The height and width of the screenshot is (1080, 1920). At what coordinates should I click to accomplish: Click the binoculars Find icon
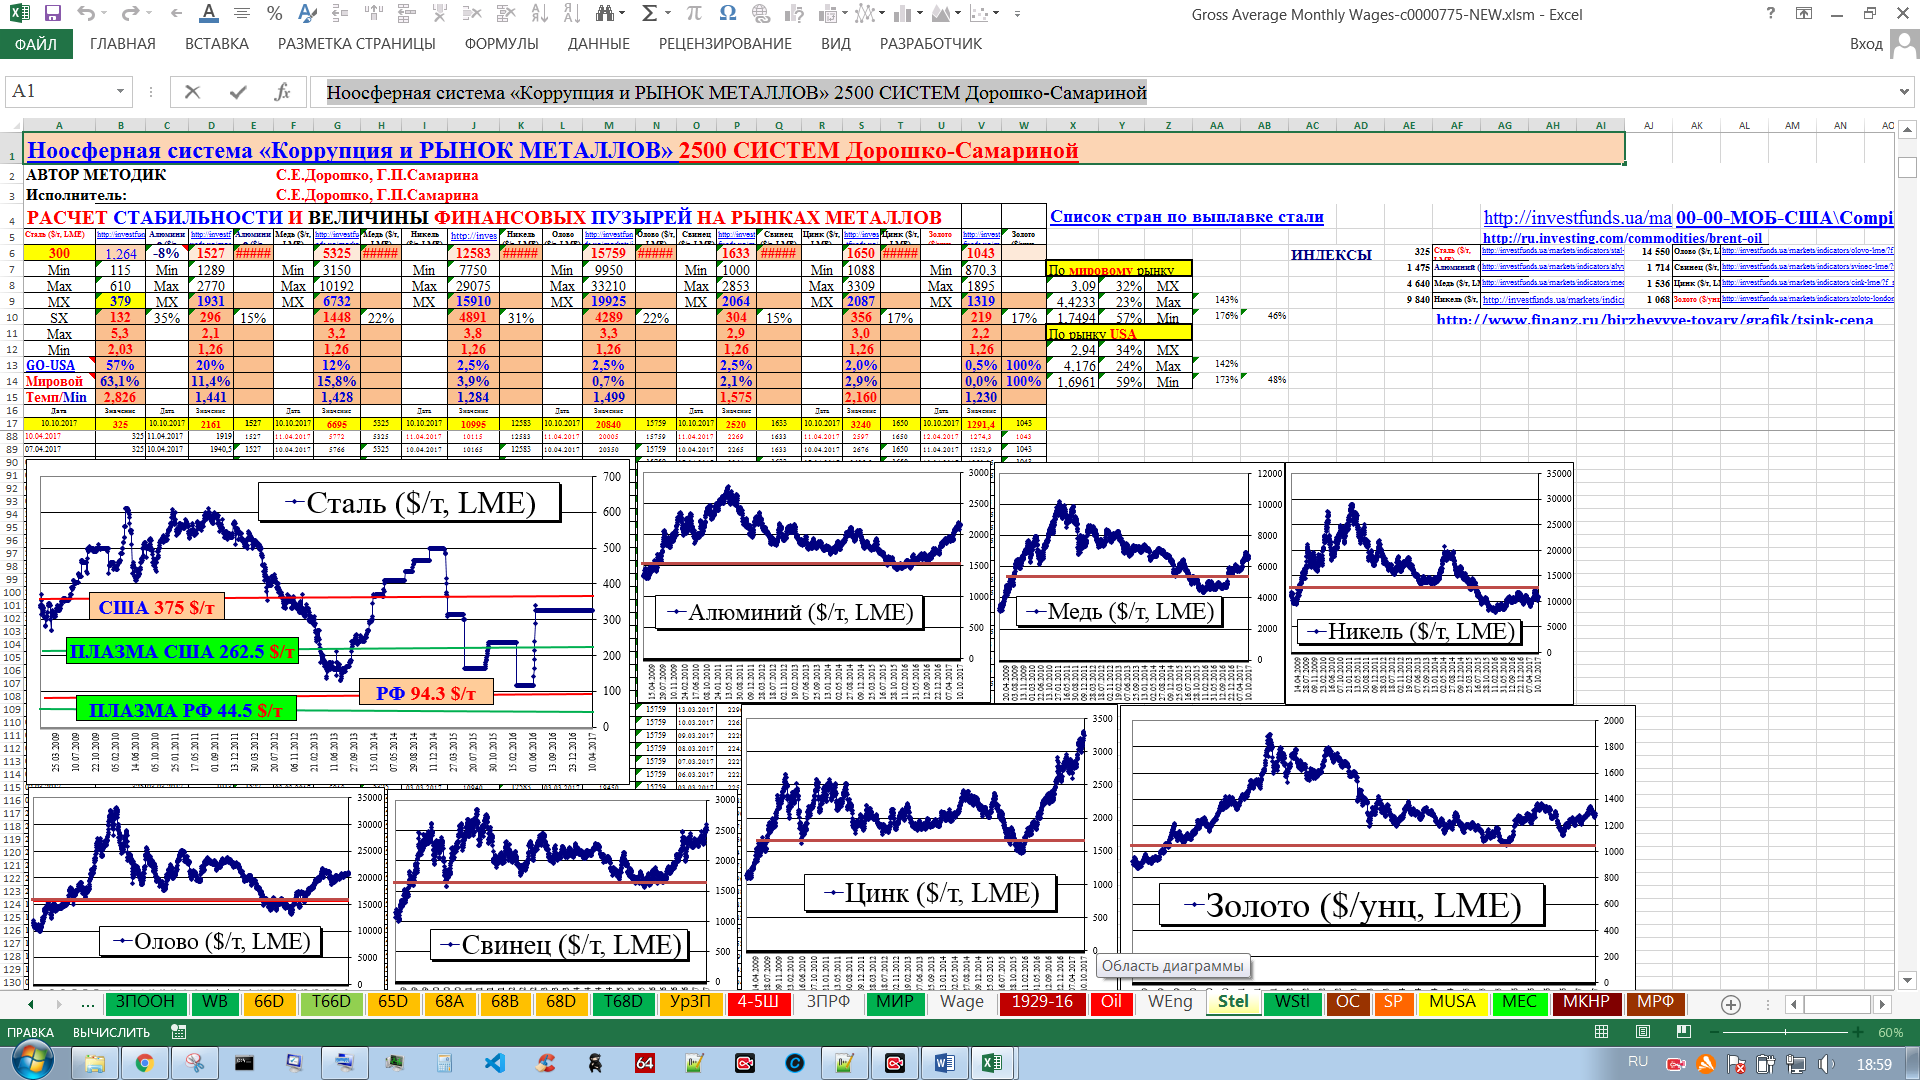coord(604,14)
